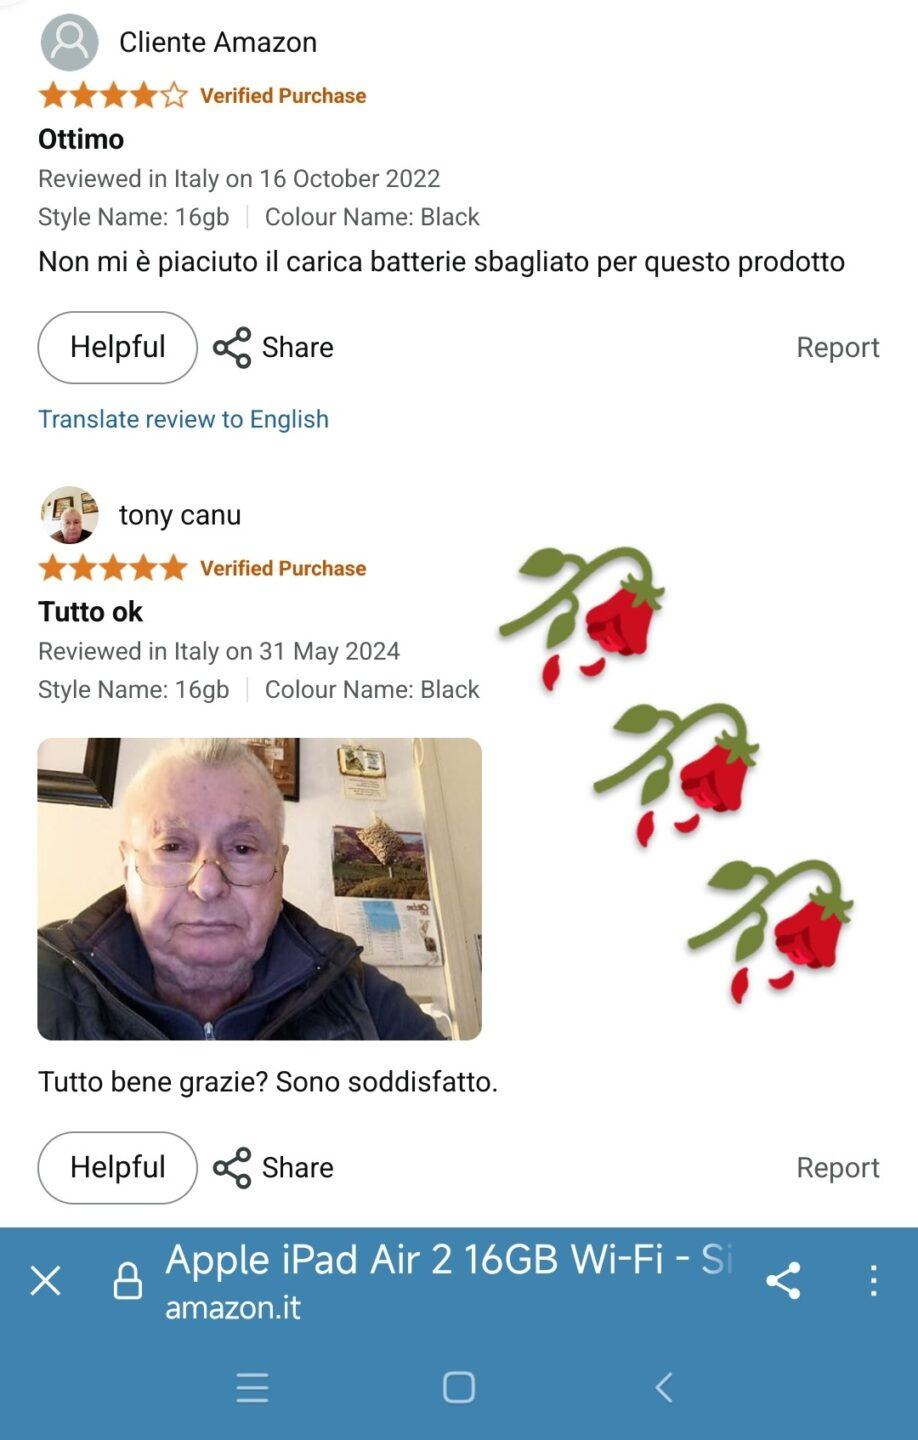Tap the share icon on Tutto ok review

[232, 1168]
